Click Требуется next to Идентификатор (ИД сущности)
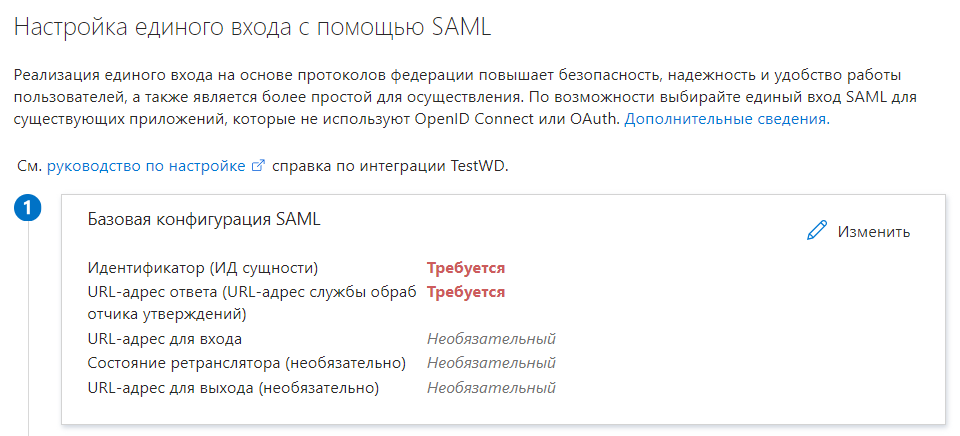 [466, 268]
